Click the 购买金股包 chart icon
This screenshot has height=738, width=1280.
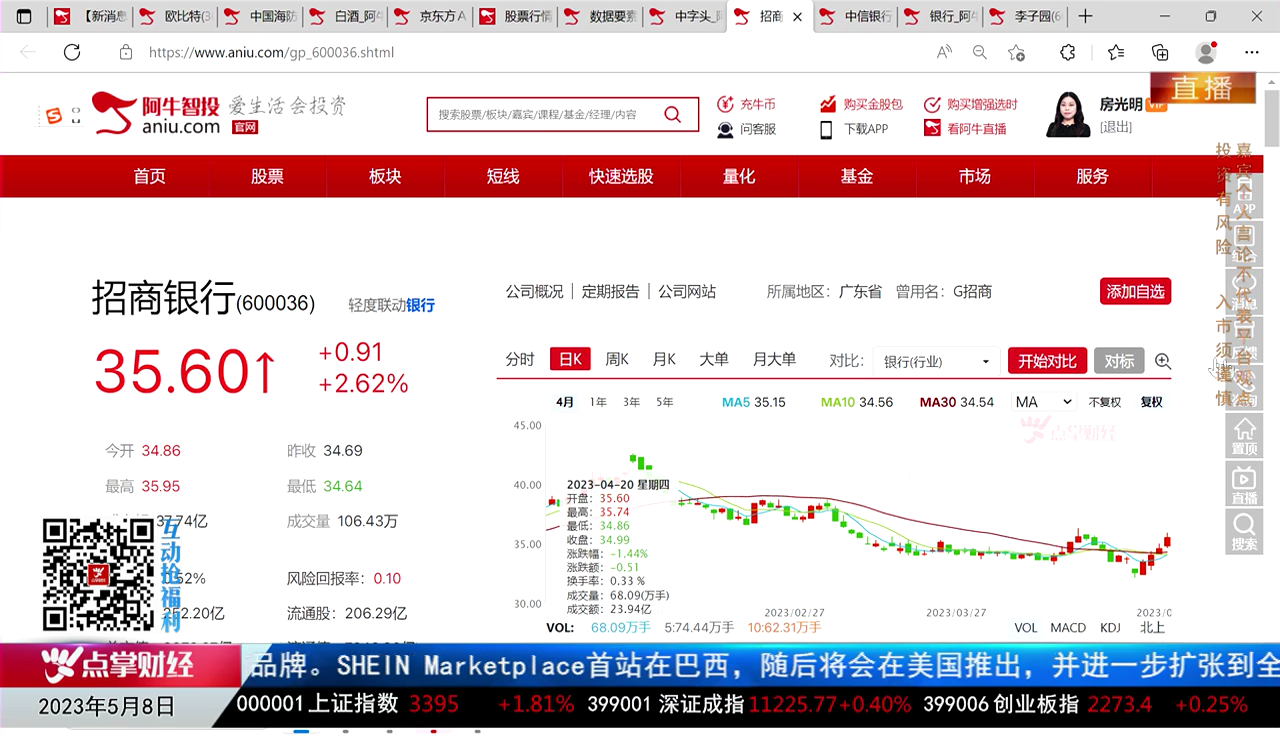(x=828, y=104)
